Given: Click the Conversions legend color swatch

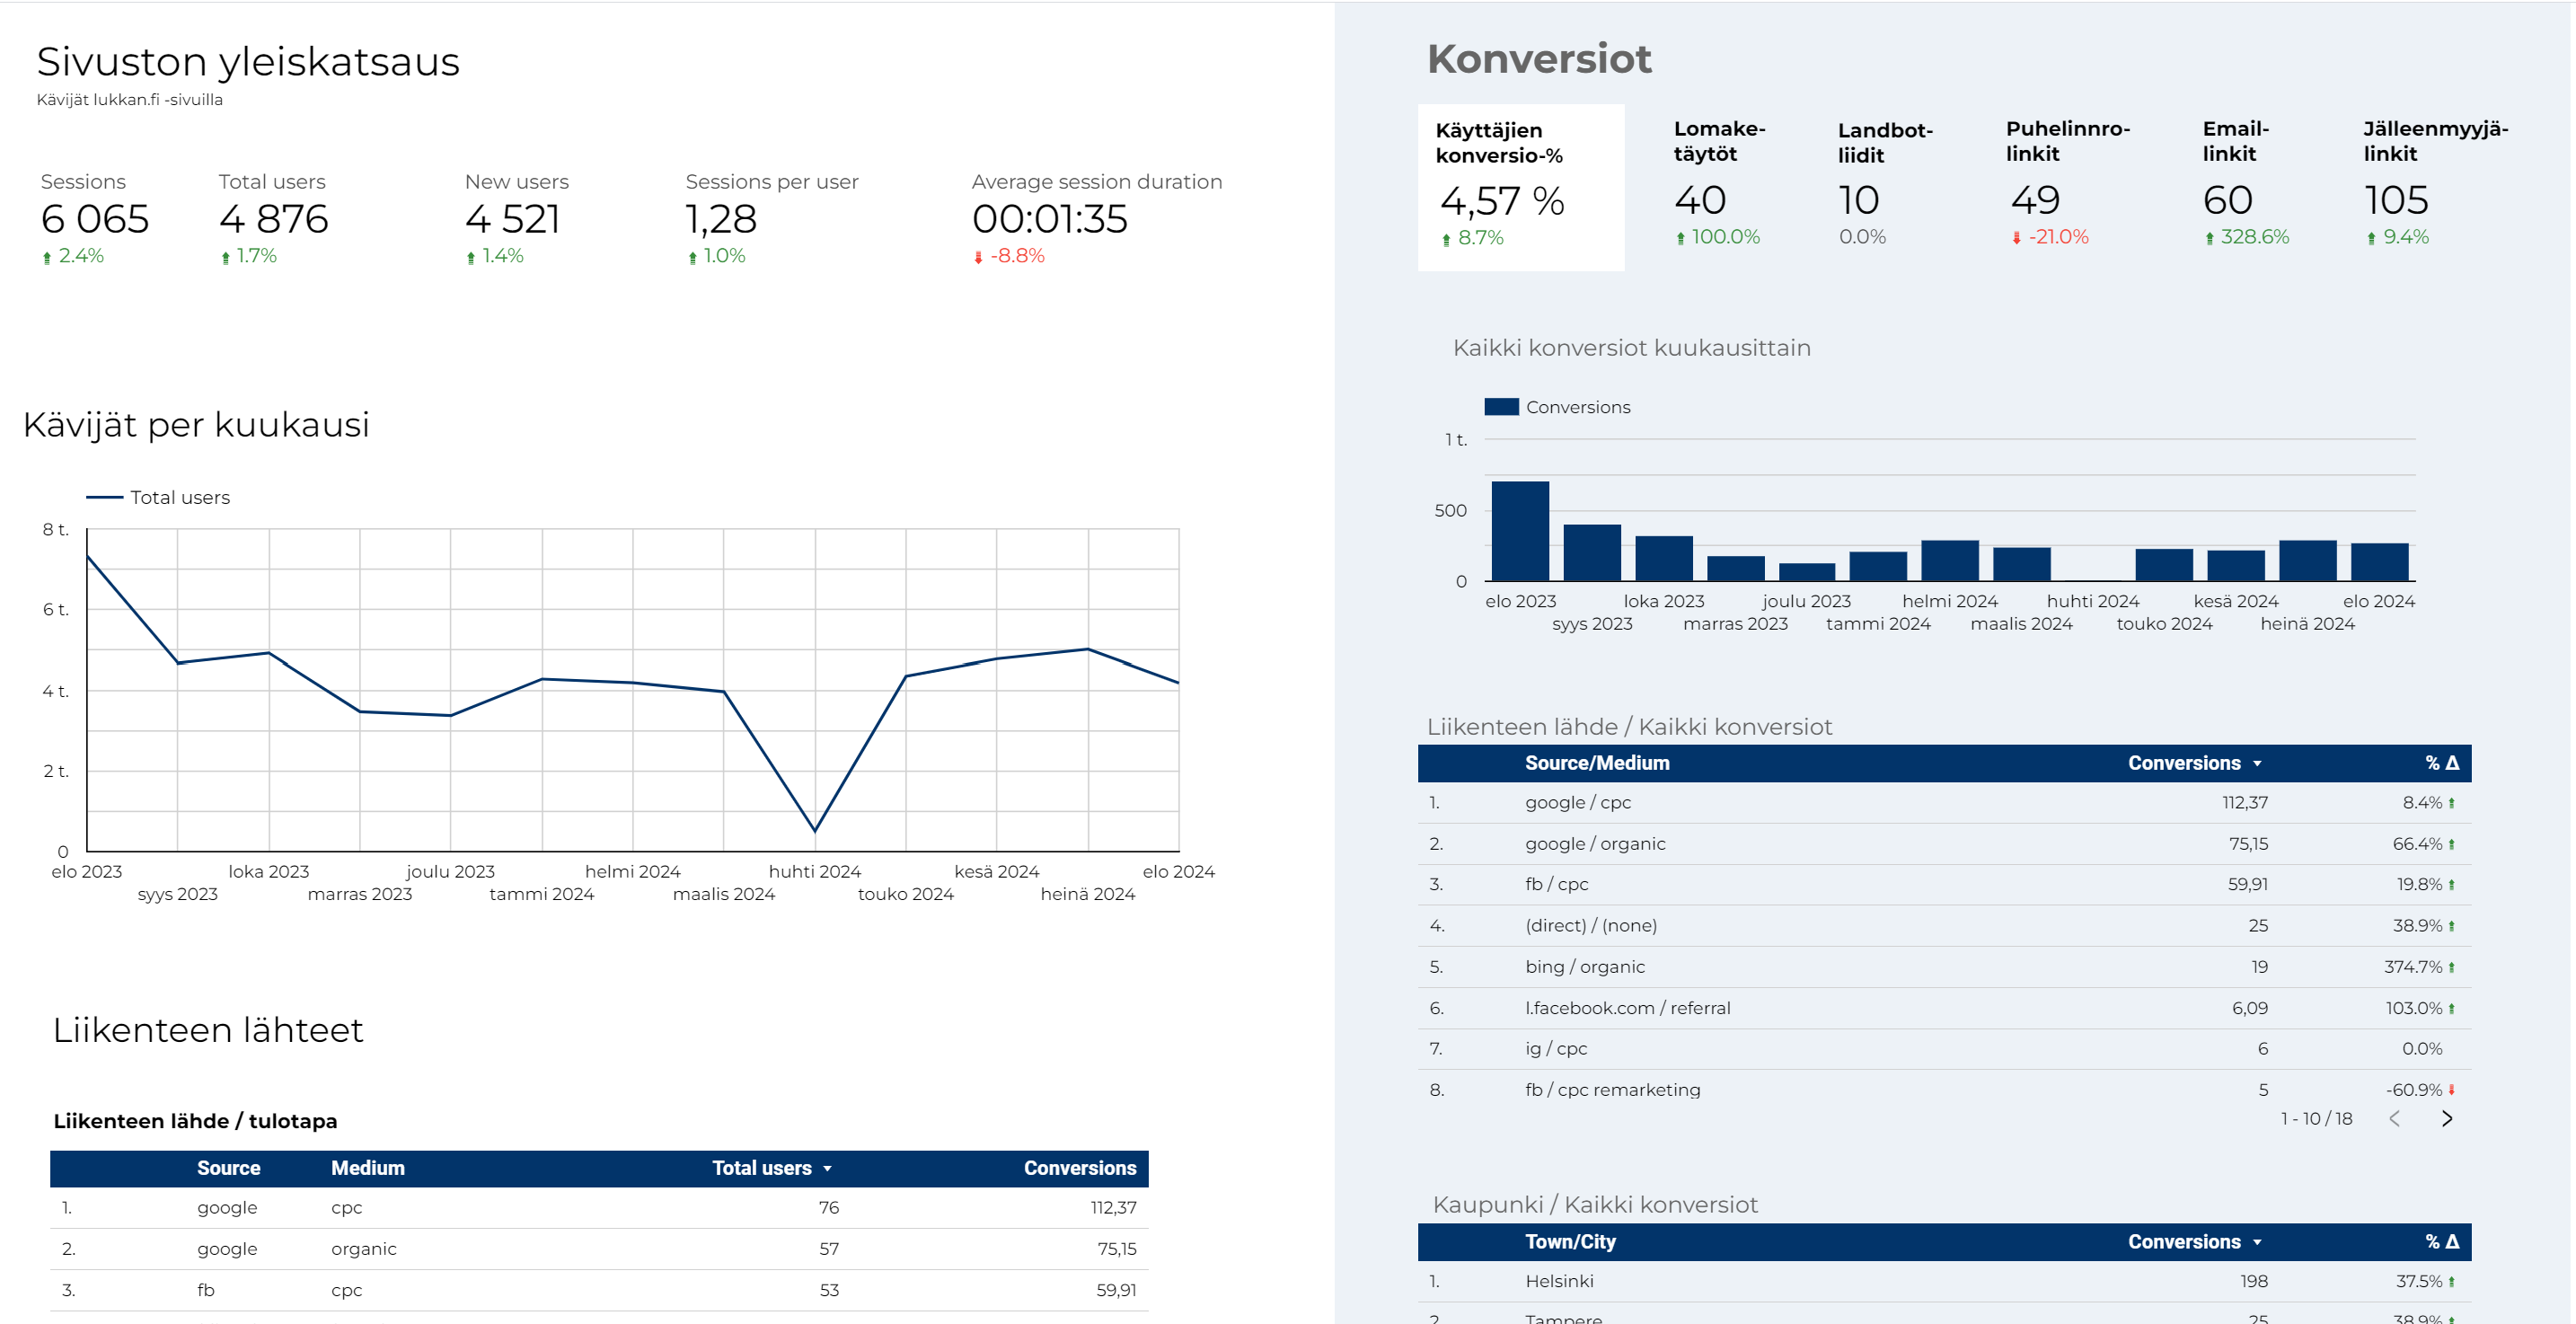Looking at the screenshot, I should tap(1501, 406).
